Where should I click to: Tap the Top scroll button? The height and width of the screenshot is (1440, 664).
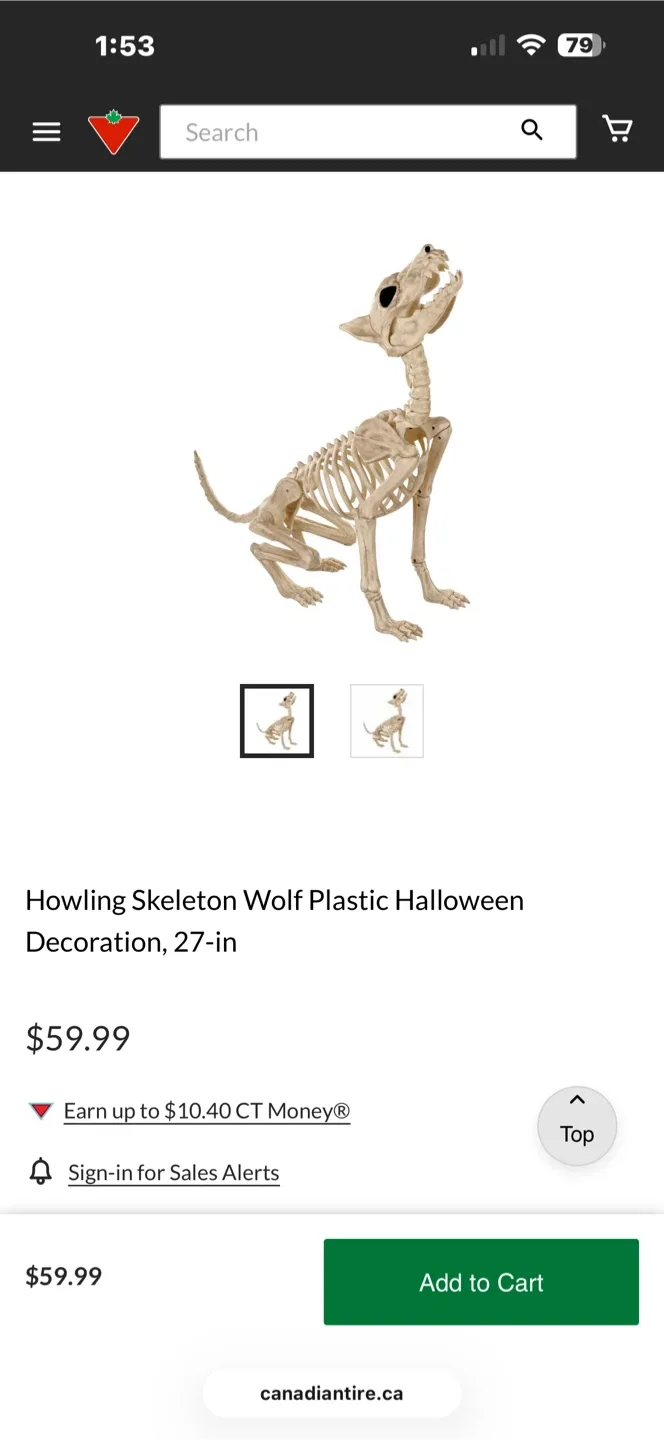577,1126
